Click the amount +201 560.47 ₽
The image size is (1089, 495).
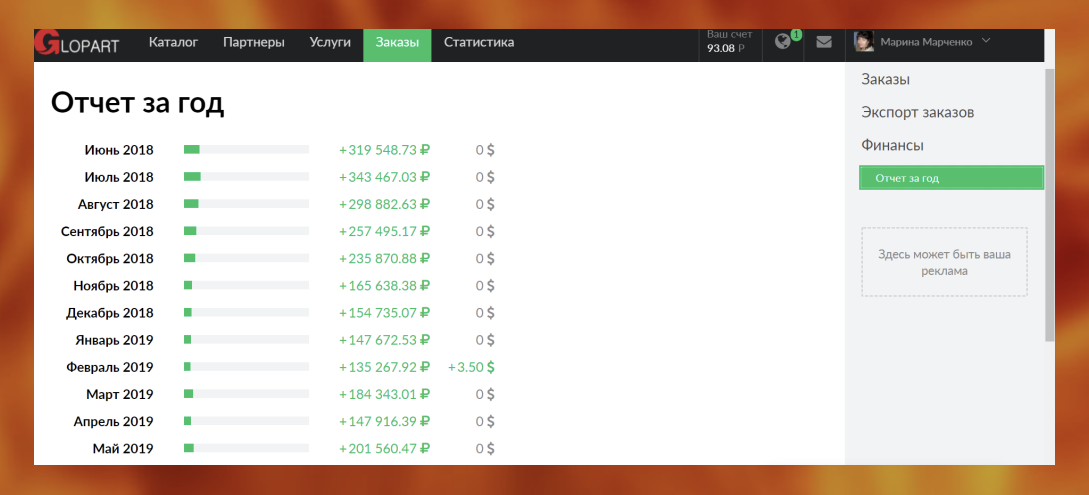pyautogui.click(x=385, y=448)
